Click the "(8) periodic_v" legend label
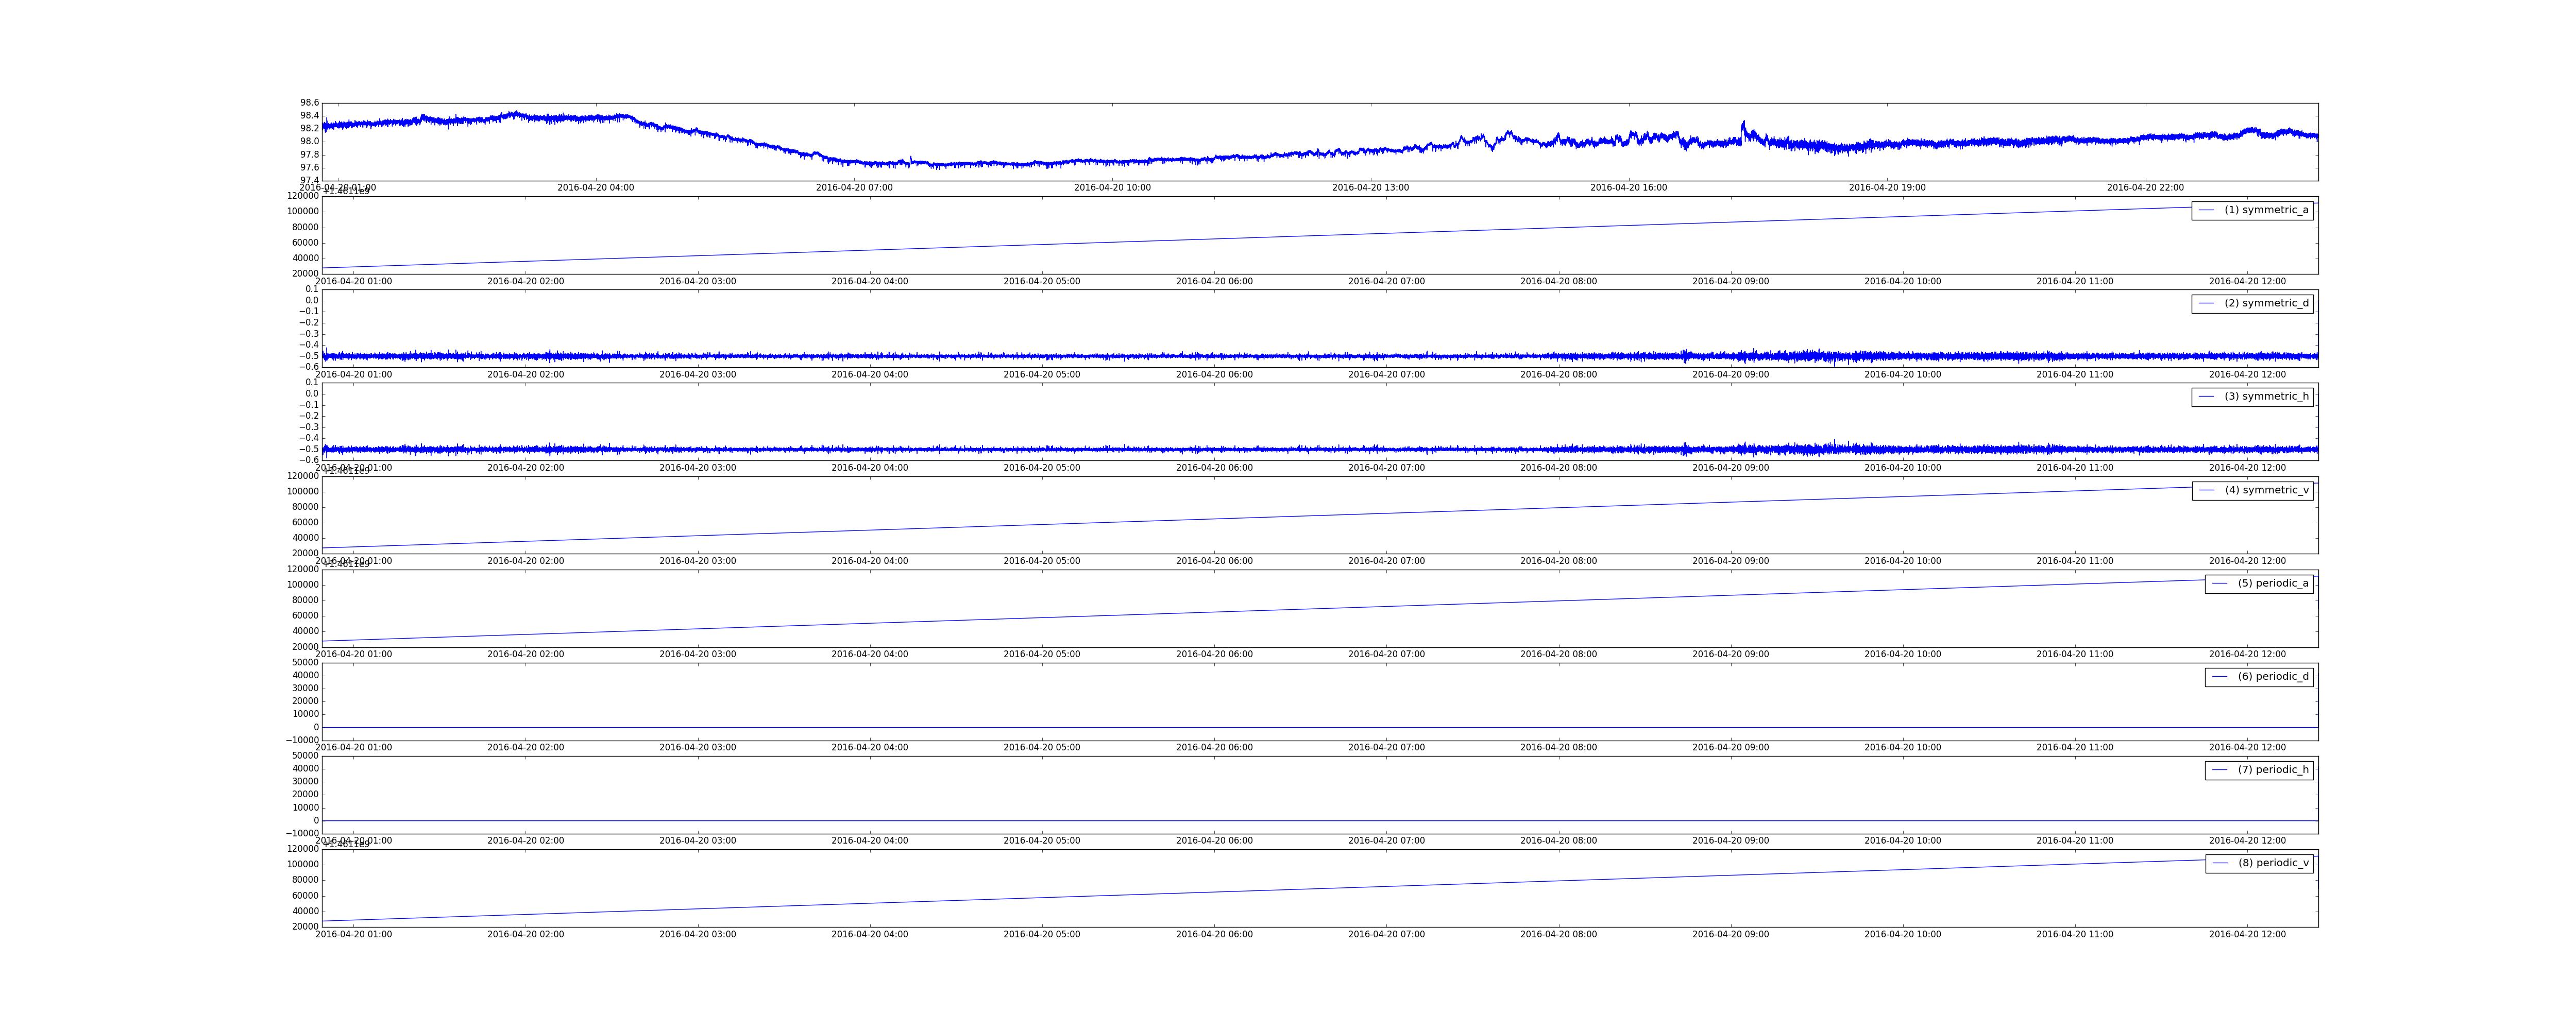2576x1030 pixels. 2273,863
